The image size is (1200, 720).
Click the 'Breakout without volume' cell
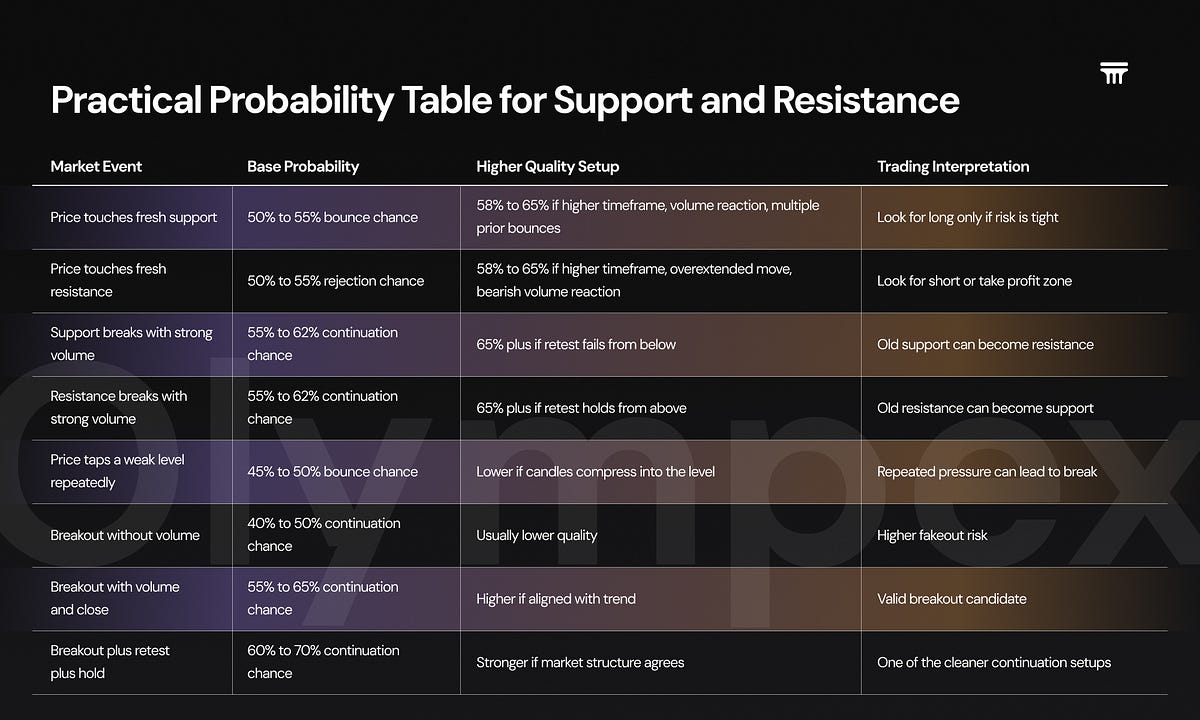tap(125, 535)
